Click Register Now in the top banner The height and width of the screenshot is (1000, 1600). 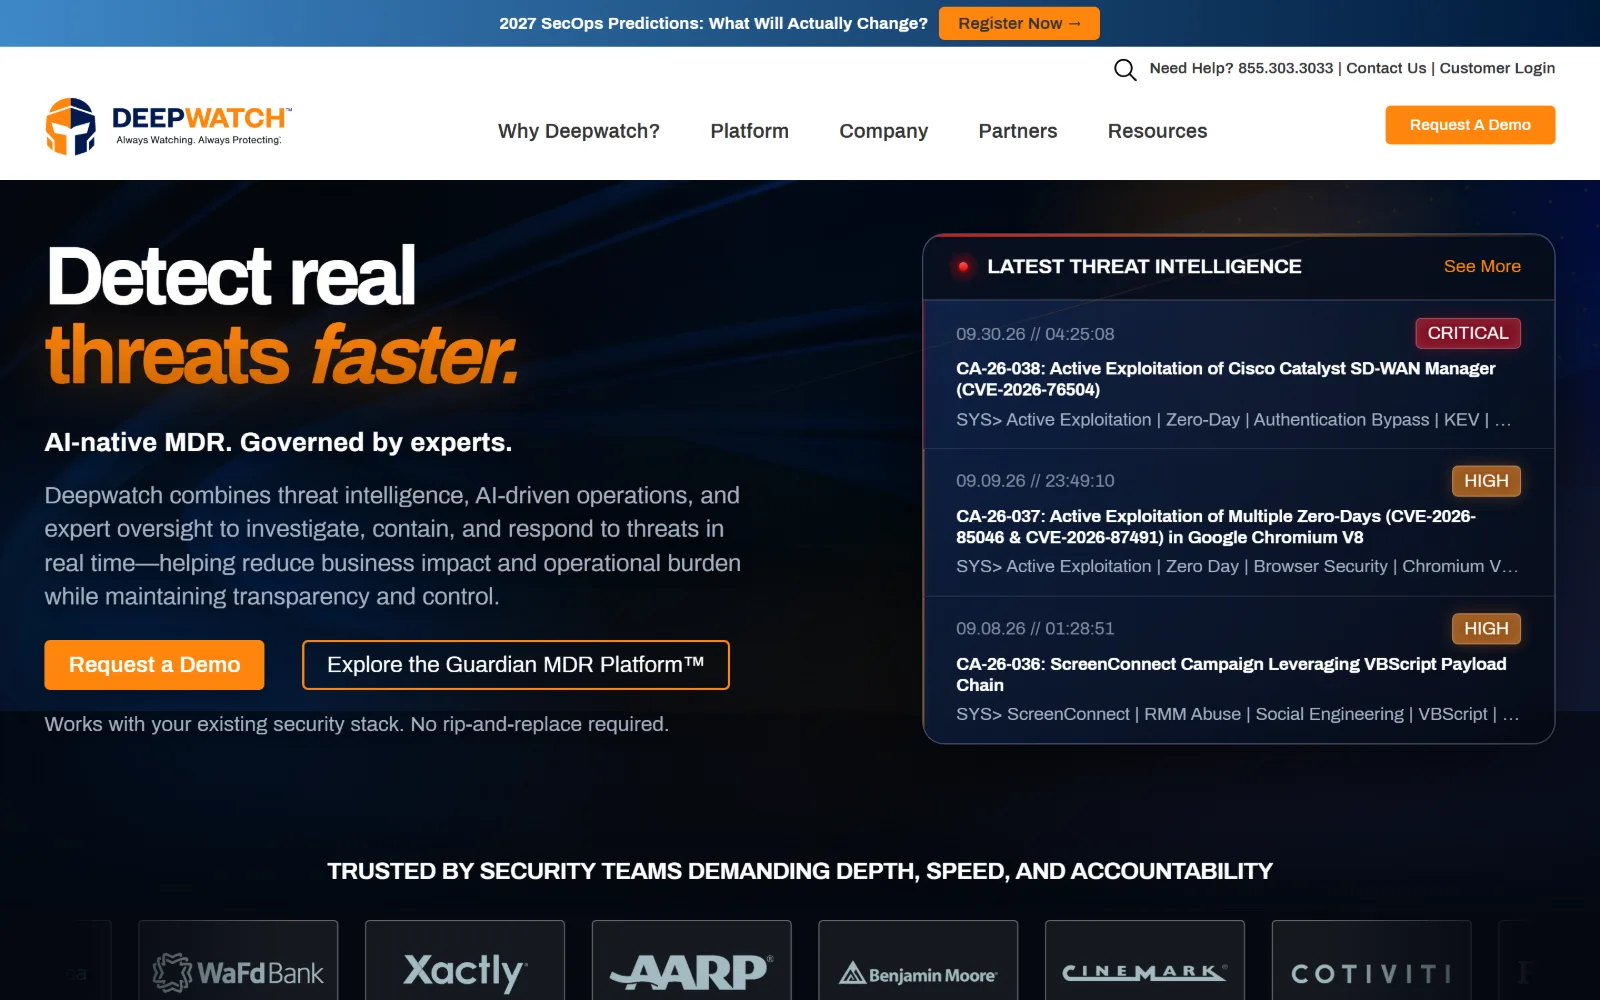1019,23
